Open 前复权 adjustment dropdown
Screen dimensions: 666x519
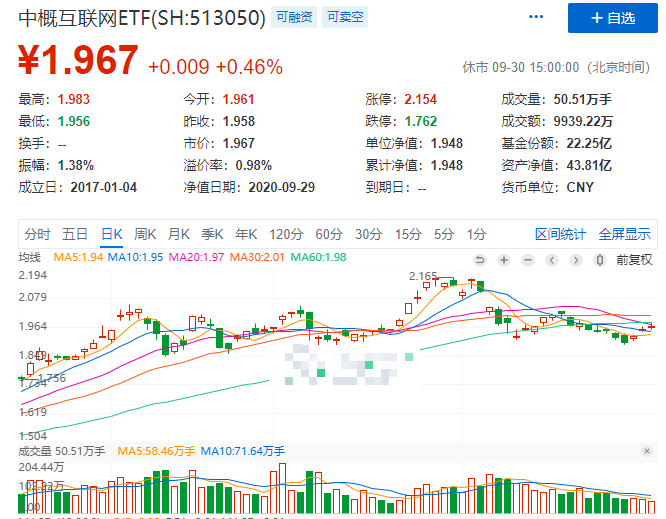634,260
